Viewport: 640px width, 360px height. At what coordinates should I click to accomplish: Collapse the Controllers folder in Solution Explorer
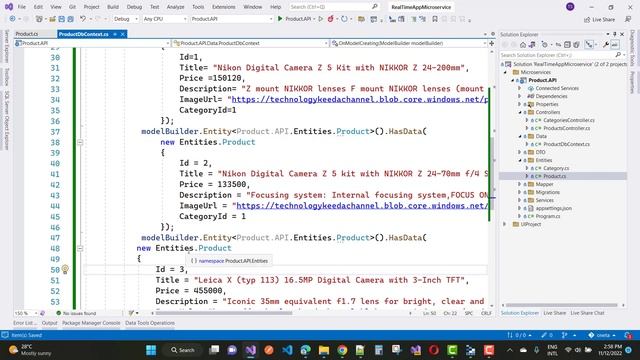520,112
